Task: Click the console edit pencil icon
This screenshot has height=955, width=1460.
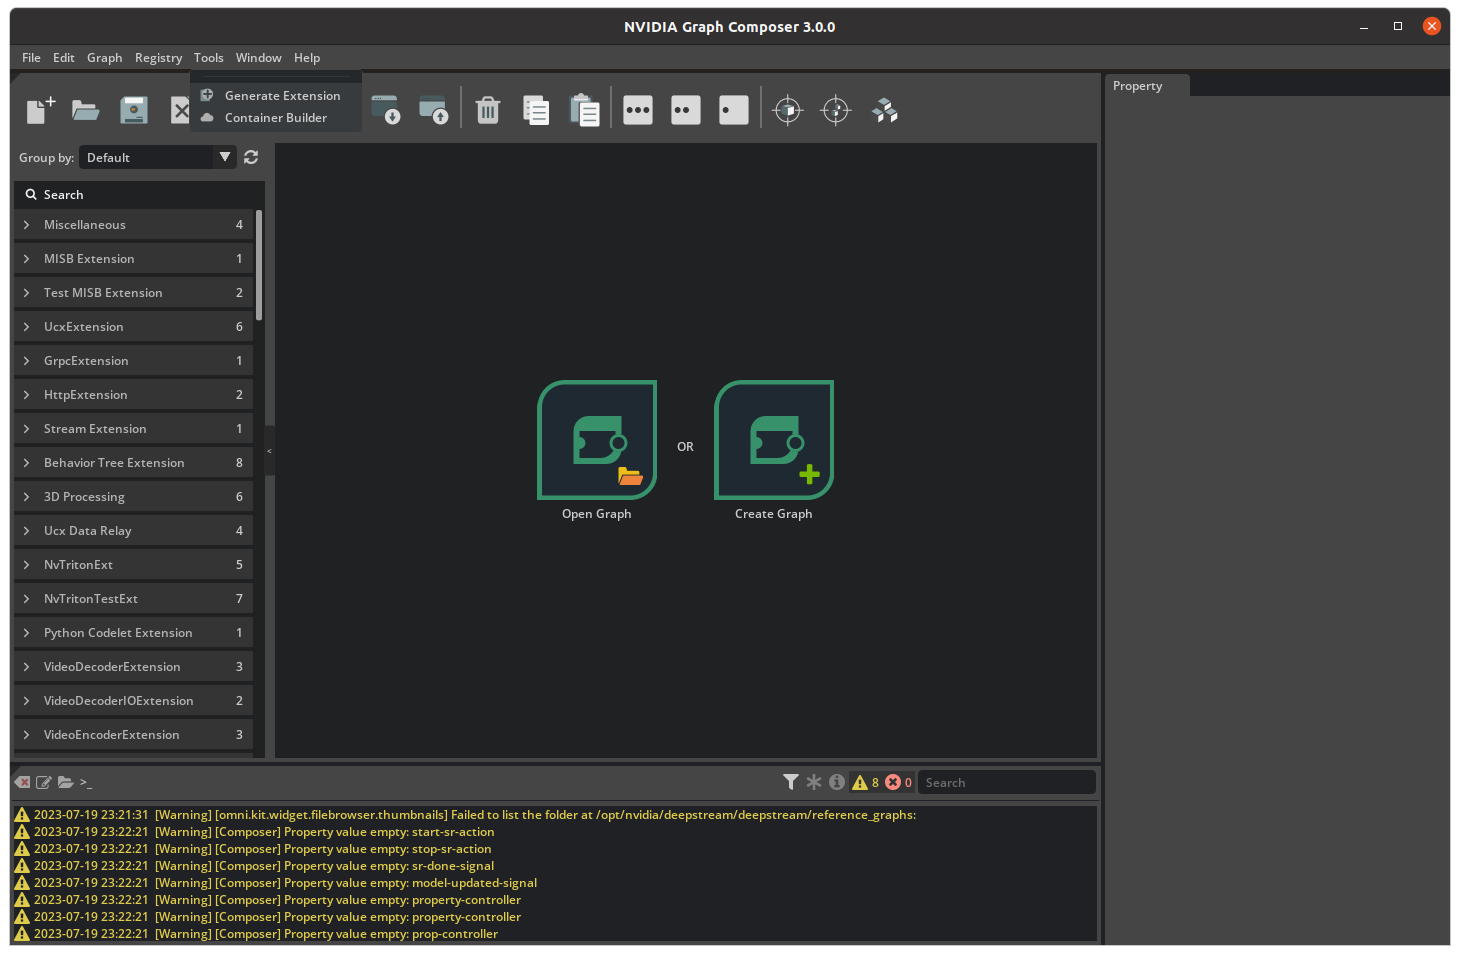Action: pyautogui.click(x=44, y=782)
